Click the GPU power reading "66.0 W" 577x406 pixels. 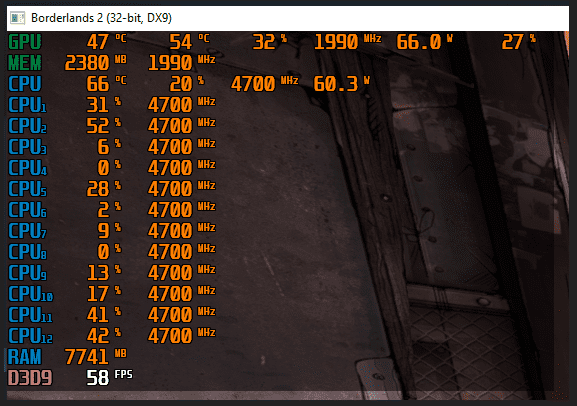tap(424, 42)
